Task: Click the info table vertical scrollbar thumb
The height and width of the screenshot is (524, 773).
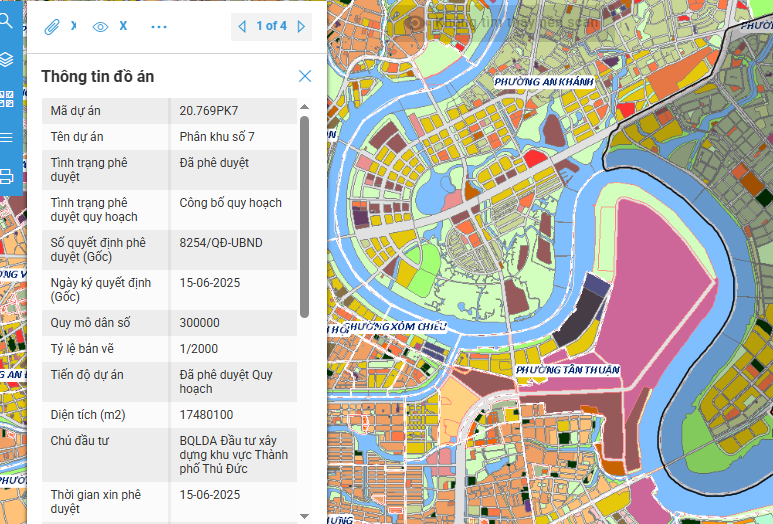Action: tap(304, 215)
